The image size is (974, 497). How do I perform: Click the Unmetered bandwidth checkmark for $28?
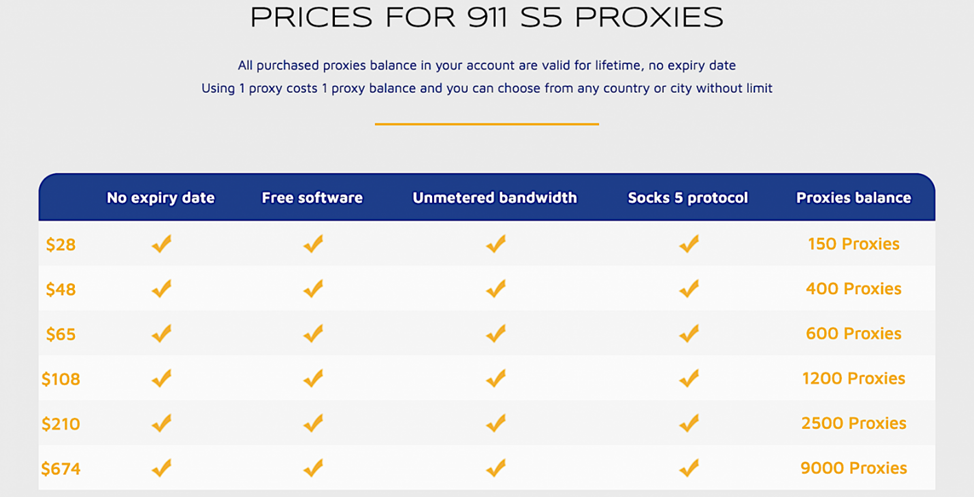(x=495, y=244)
